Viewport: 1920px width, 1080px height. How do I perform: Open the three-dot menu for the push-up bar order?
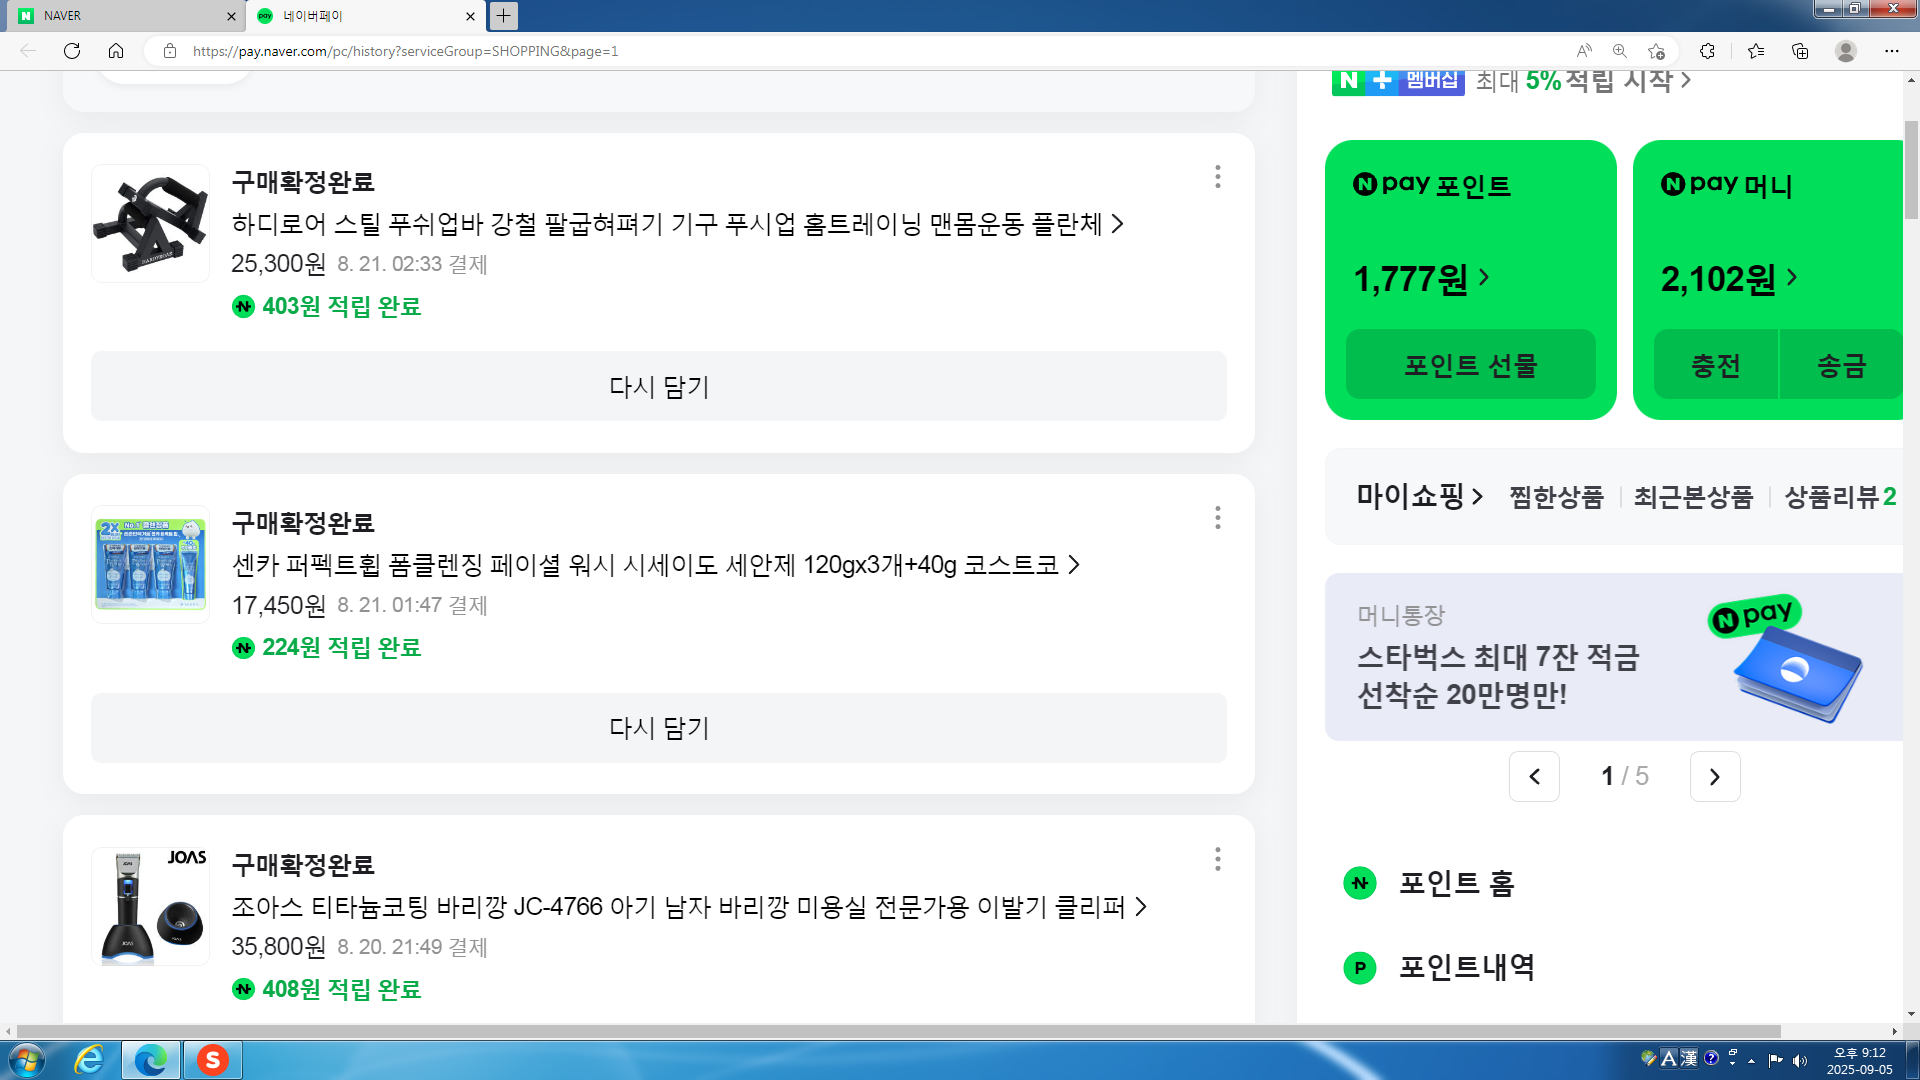(1217, 177)
